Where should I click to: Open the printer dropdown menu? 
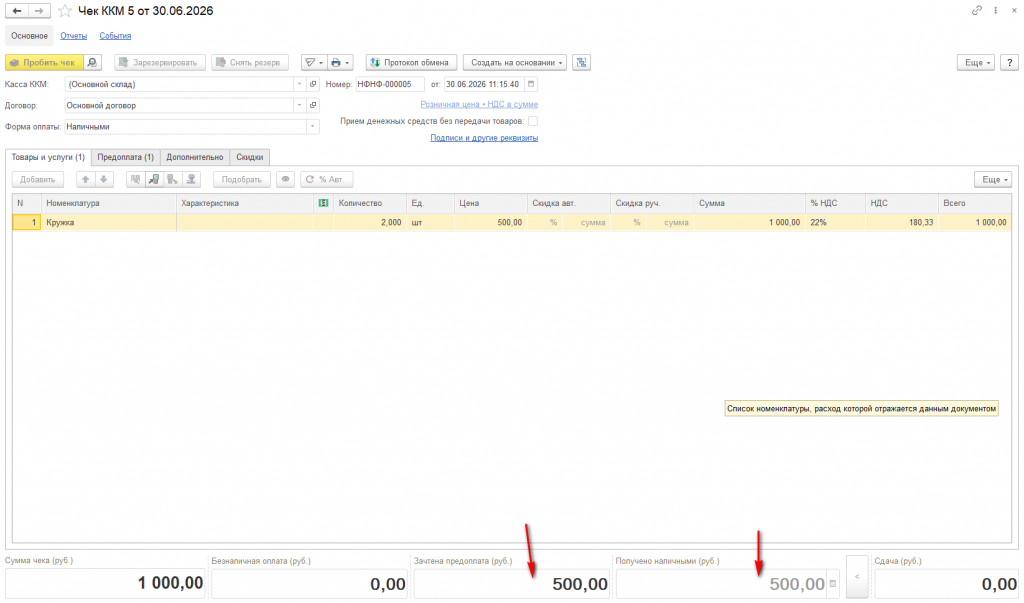coord(340,63)
